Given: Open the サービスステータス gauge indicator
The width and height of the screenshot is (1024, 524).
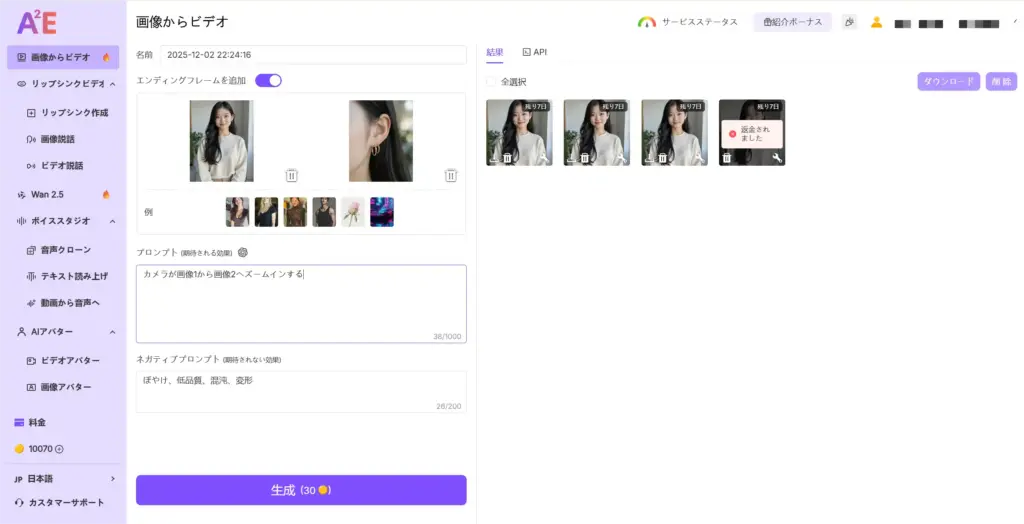Looking at the screenshot, I should [647, 22].
